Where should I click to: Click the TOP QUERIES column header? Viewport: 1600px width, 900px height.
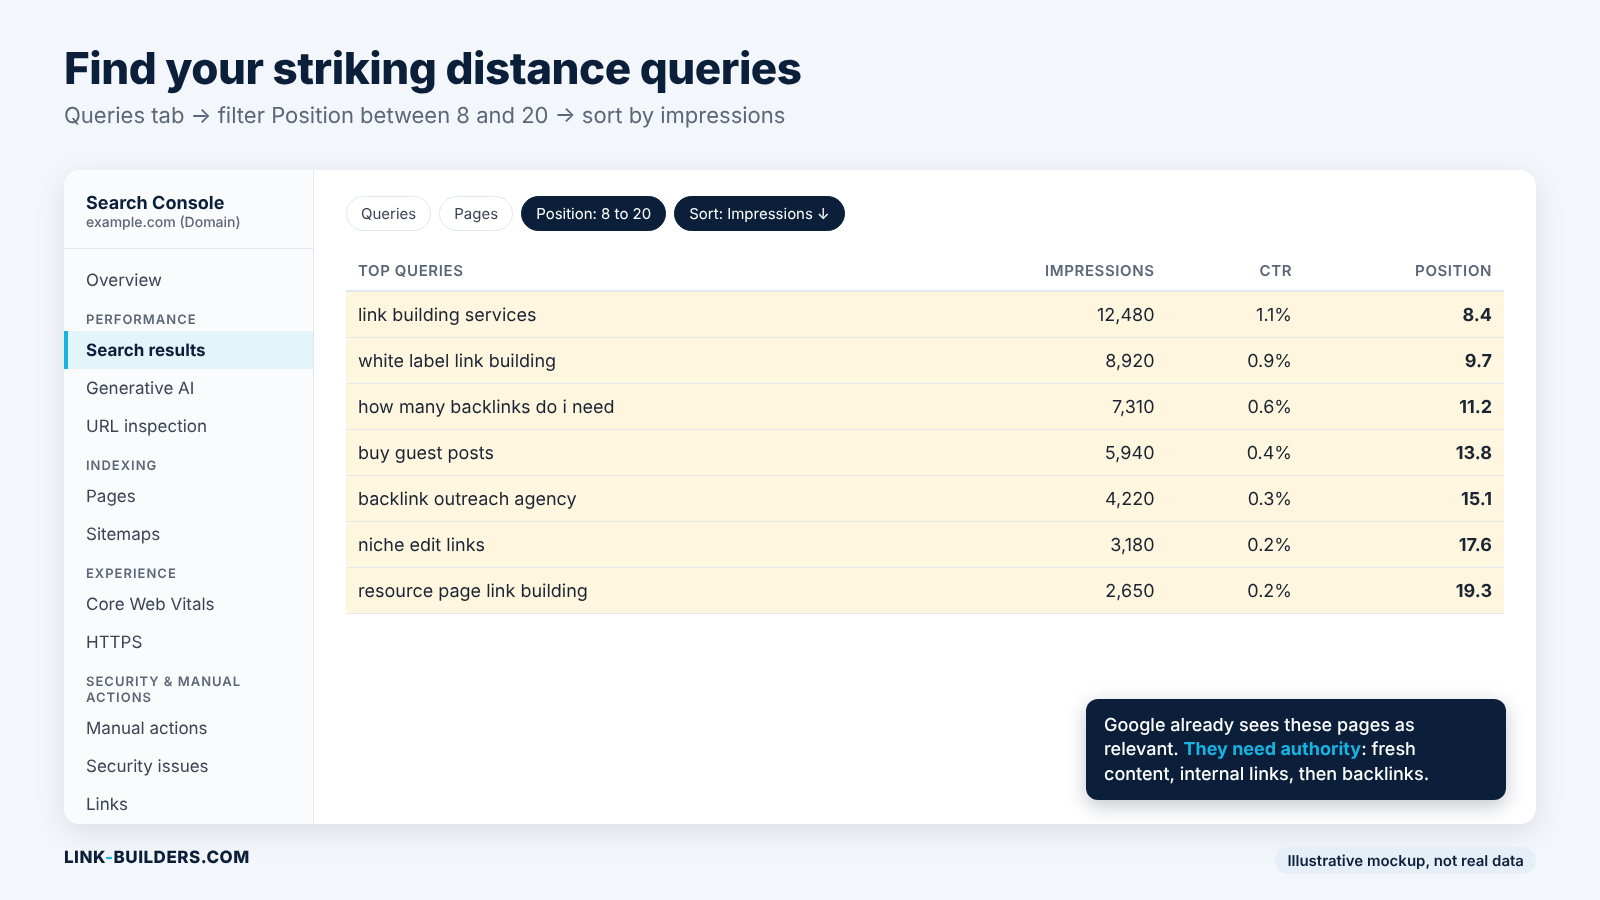click(410, 271)
